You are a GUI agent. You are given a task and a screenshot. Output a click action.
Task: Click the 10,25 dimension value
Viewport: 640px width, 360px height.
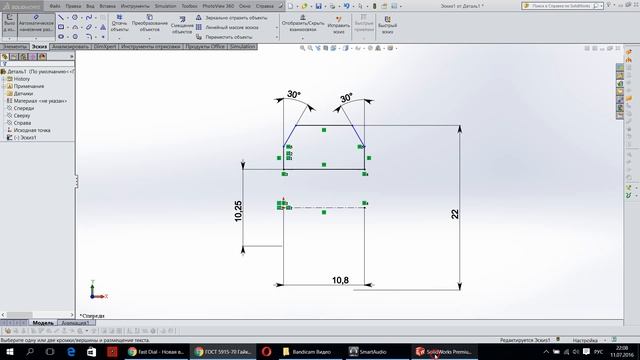pos(238,211)
